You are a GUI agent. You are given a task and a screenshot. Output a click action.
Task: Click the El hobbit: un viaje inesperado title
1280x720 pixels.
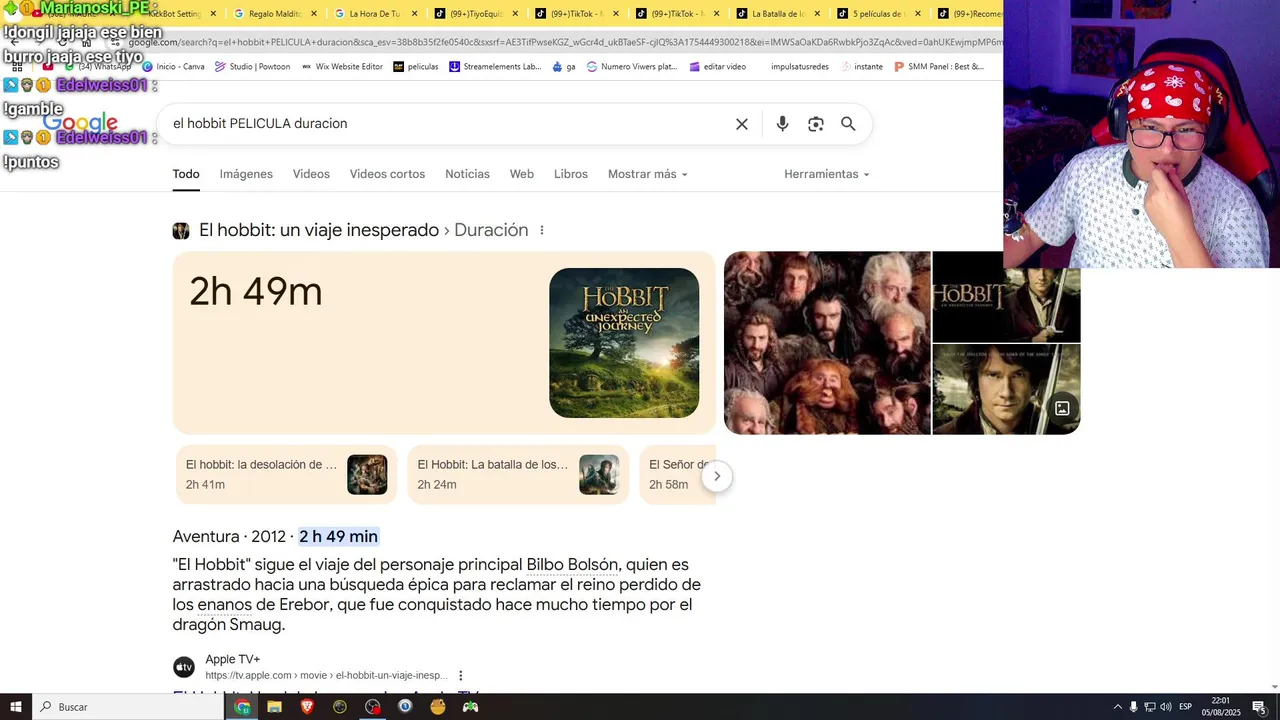(x=319, y=230)
